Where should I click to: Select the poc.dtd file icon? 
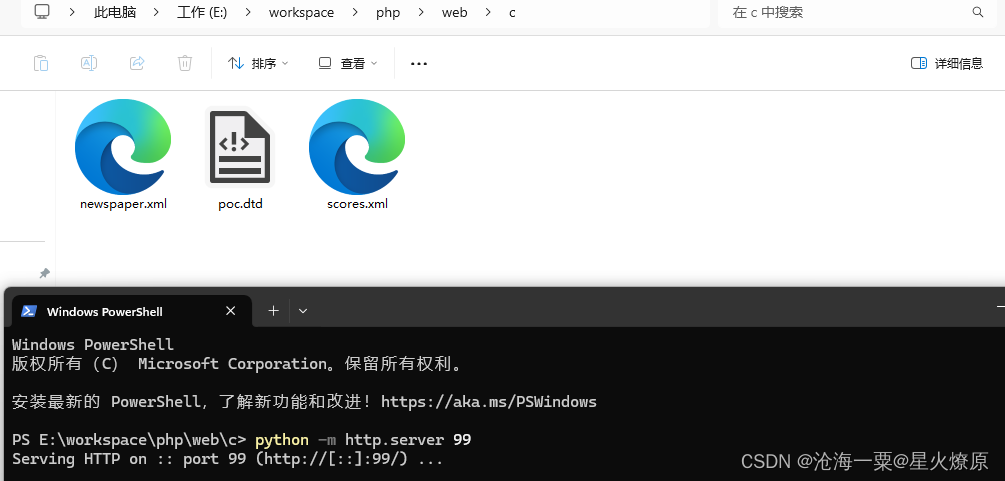coord(240,148)
